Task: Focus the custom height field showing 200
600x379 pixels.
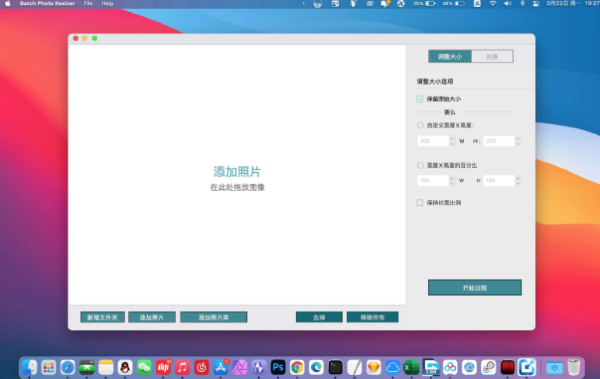Action: tap(499, 141)
